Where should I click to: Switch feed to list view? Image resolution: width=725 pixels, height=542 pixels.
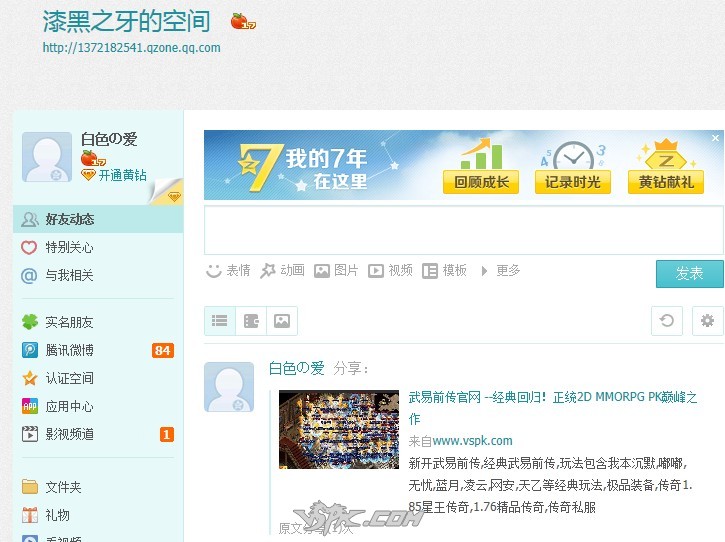pos(220,320)
